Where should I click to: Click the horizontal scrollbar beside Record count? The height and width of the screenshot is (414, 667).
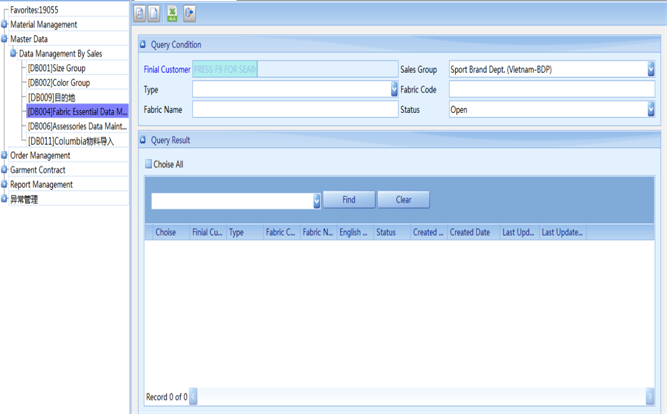coord(420,397)
